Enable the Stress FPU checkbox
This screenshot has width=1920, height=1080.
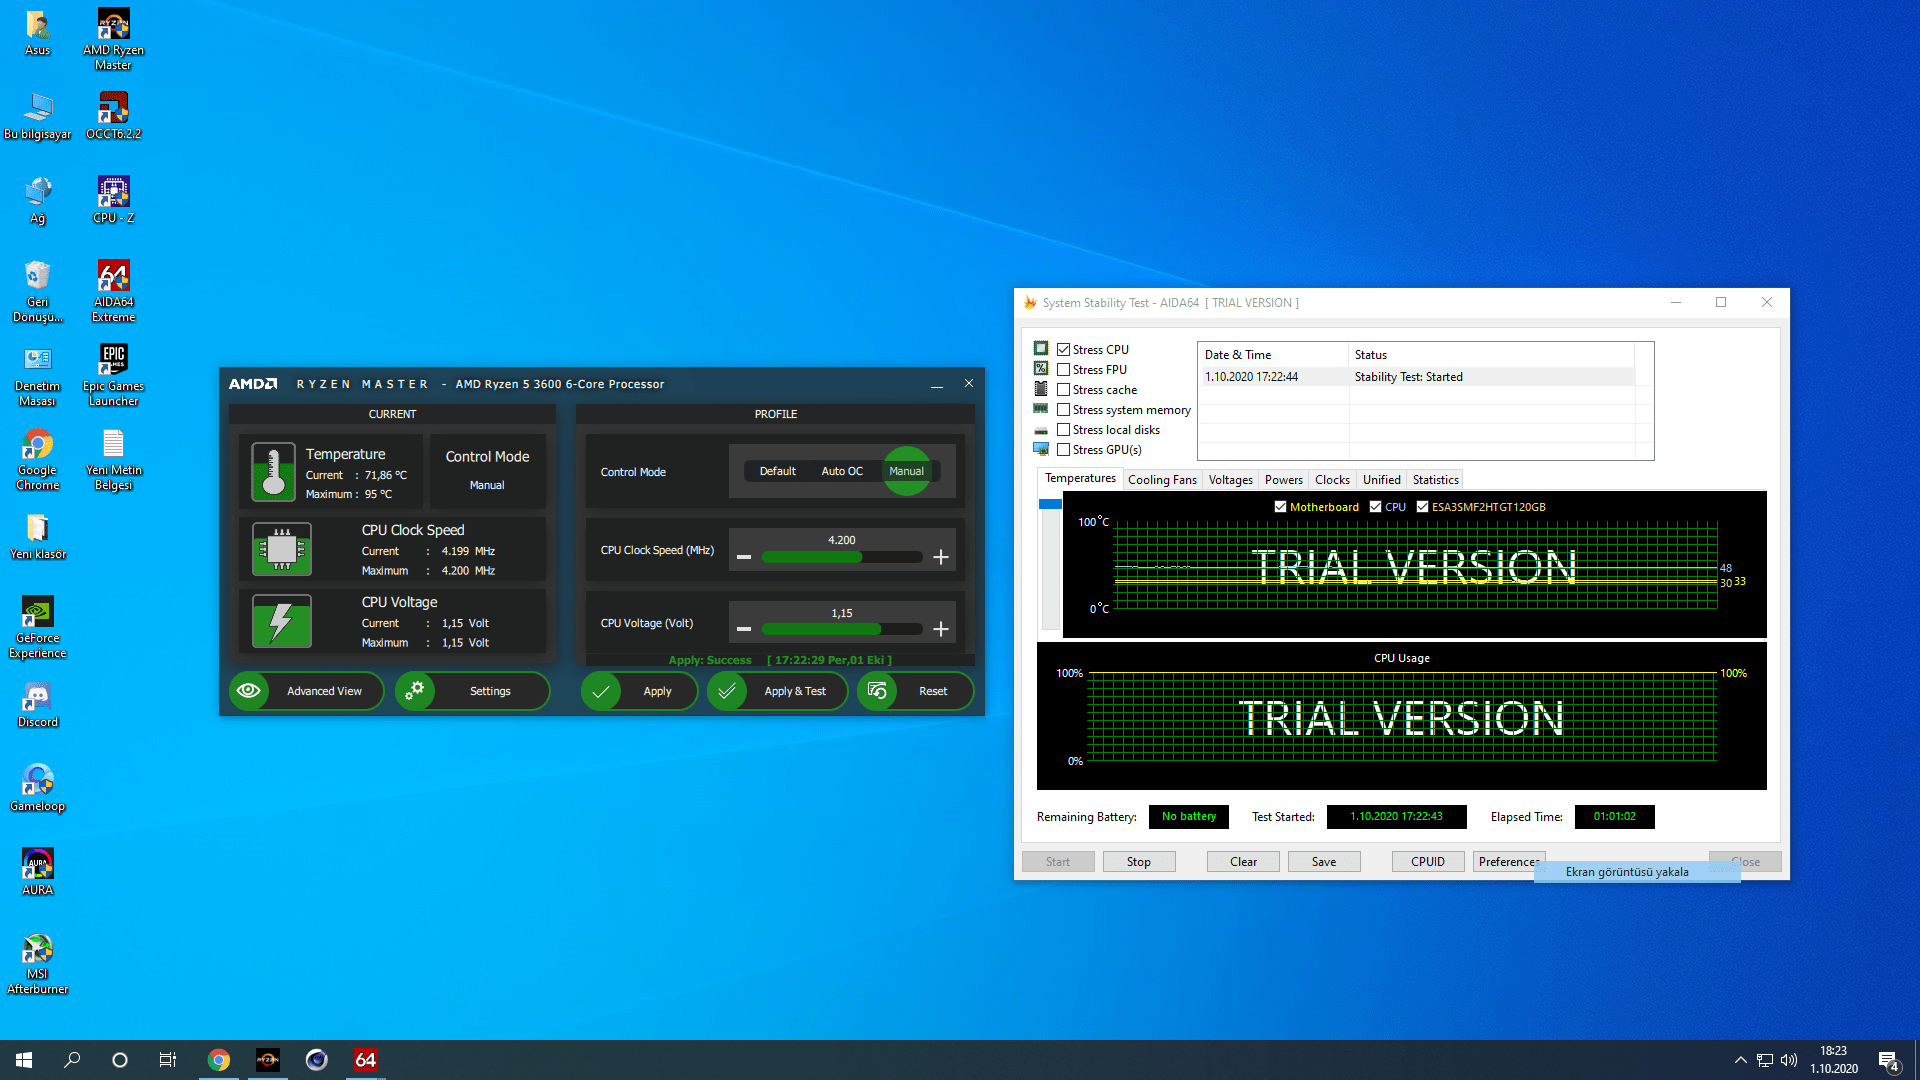coord(1064,370)
